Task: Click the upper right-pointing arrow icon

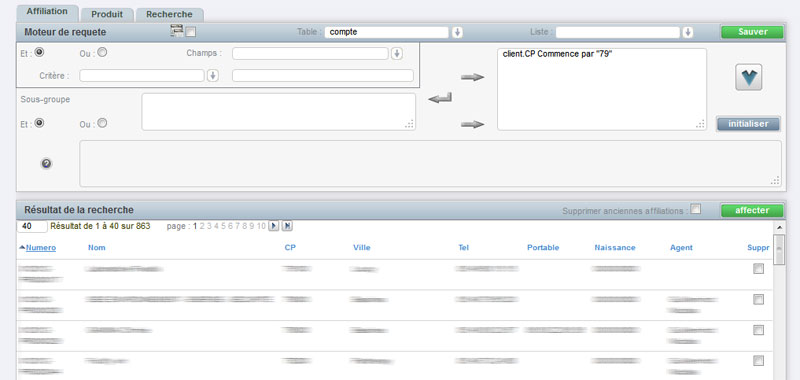Action: tap(472, 77)
